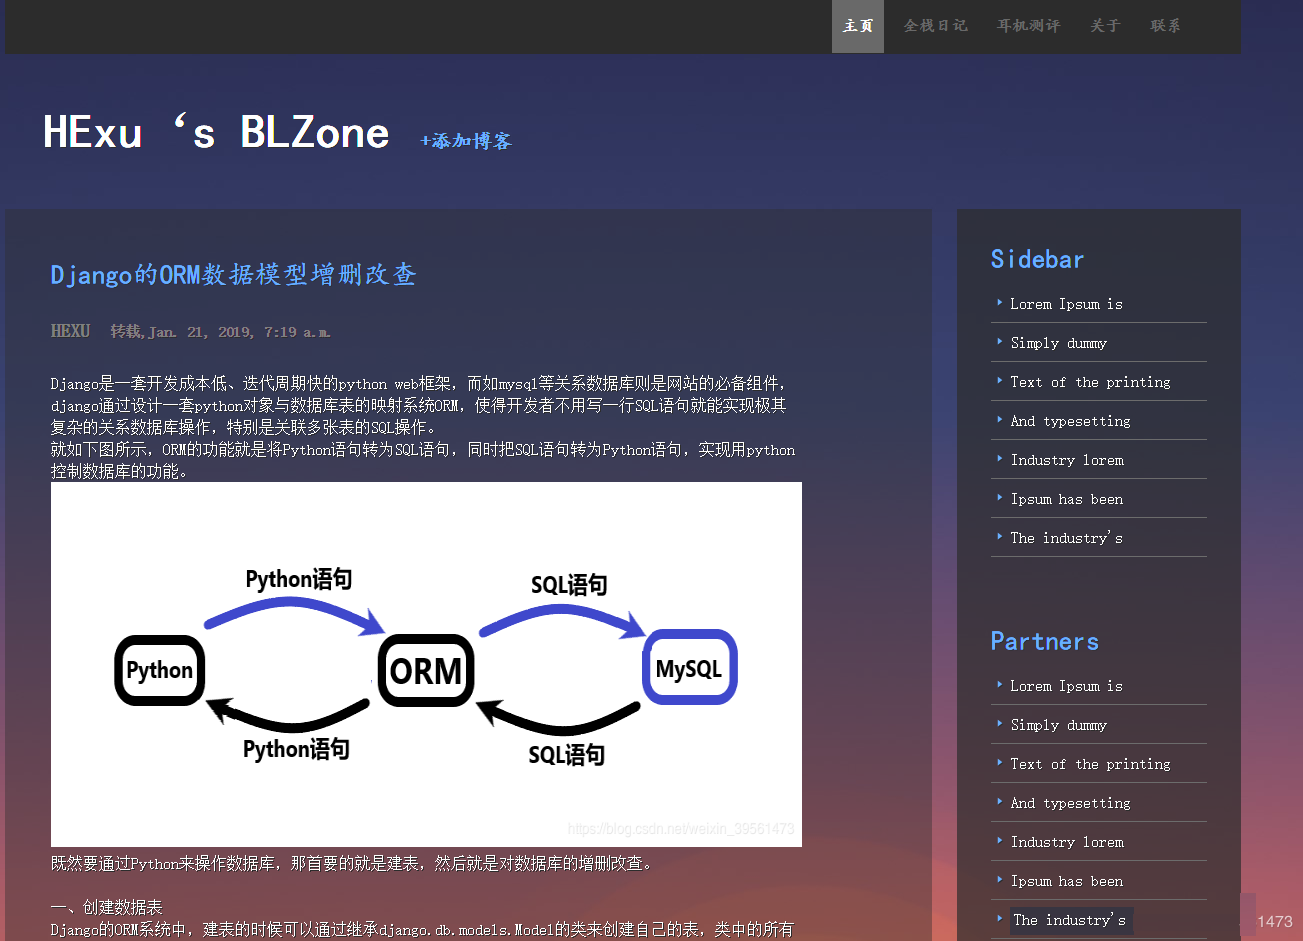Screen dimensions: 1303x941
Task: Click Simply dummy in the Sidebar section
Action: tap(1058, 343)
